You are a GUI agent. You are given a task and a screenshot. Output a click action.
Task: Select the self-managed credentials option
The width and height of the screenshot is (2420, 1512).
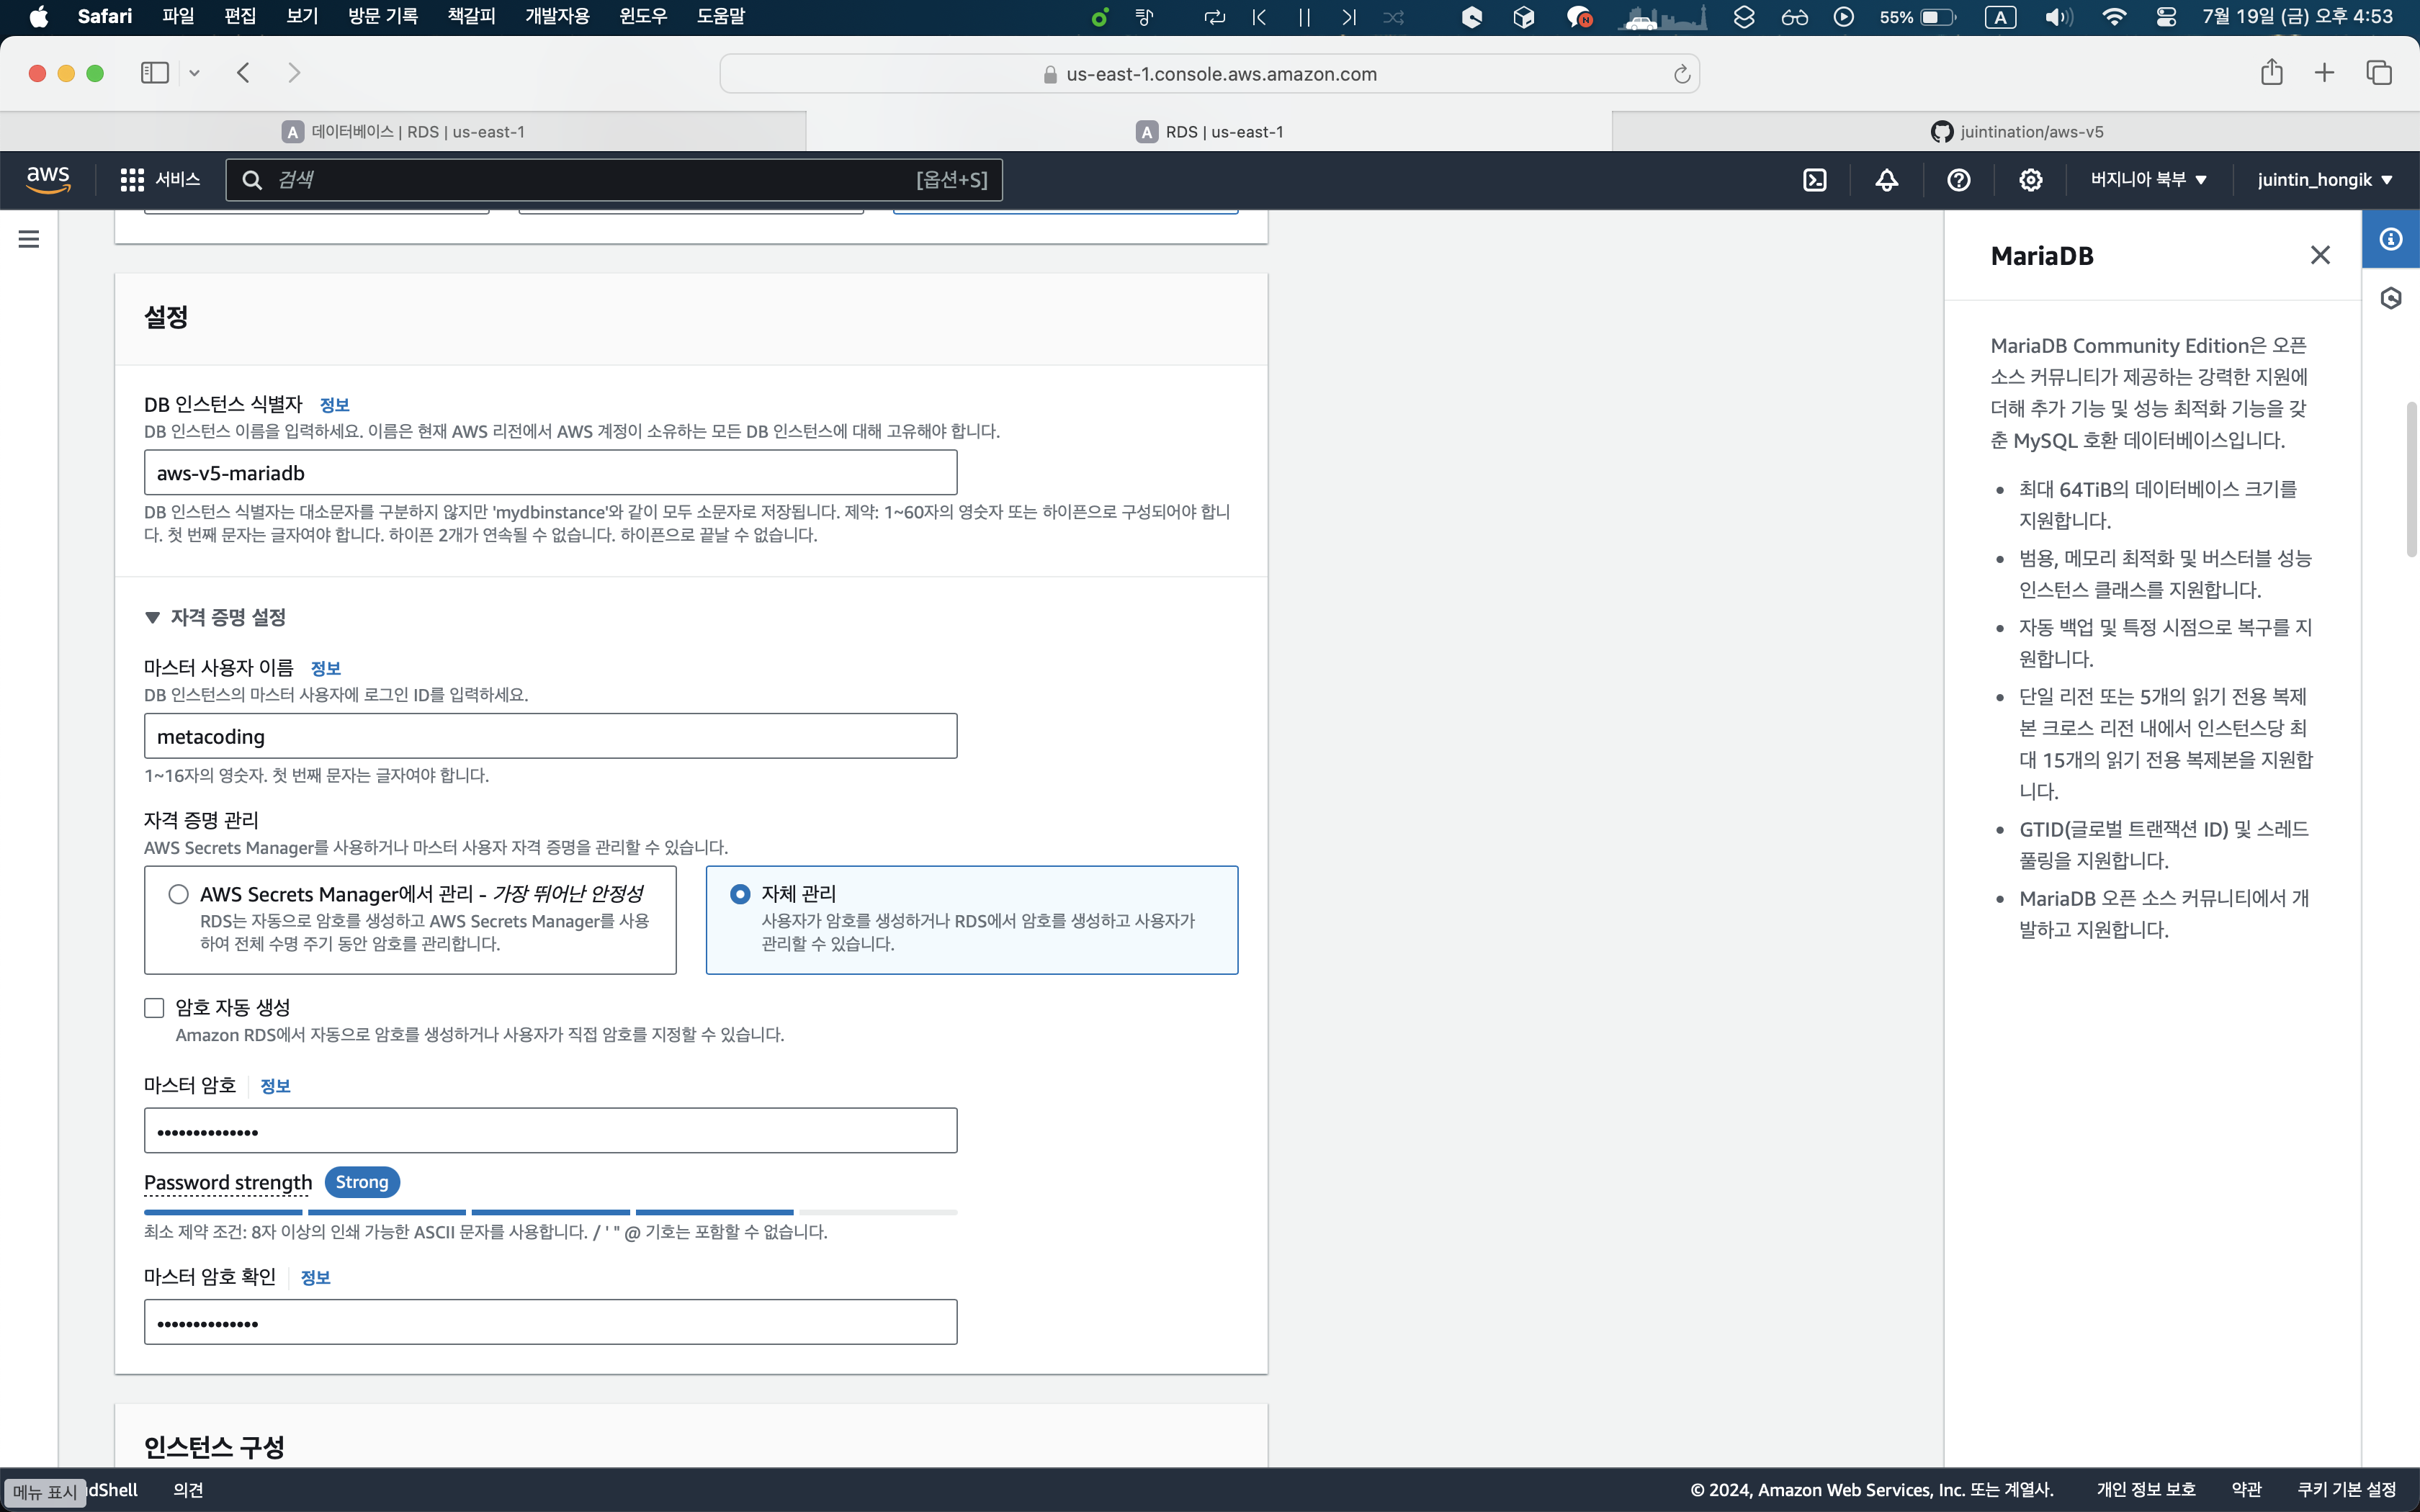coord(740,894)
